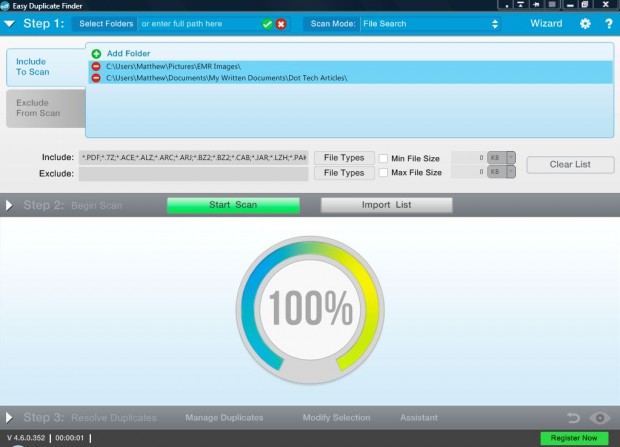Switch to the Exclude From Scan tab

point(45,108)
